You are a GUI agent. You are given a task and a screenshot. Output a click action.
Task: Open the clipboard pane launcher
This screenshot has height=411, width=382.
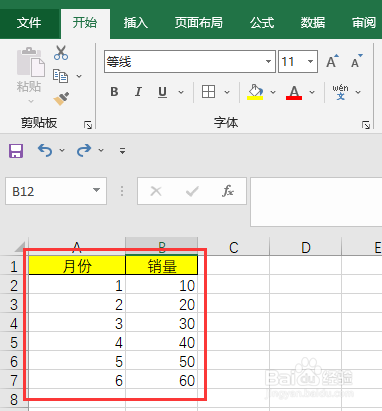(88, 125)
